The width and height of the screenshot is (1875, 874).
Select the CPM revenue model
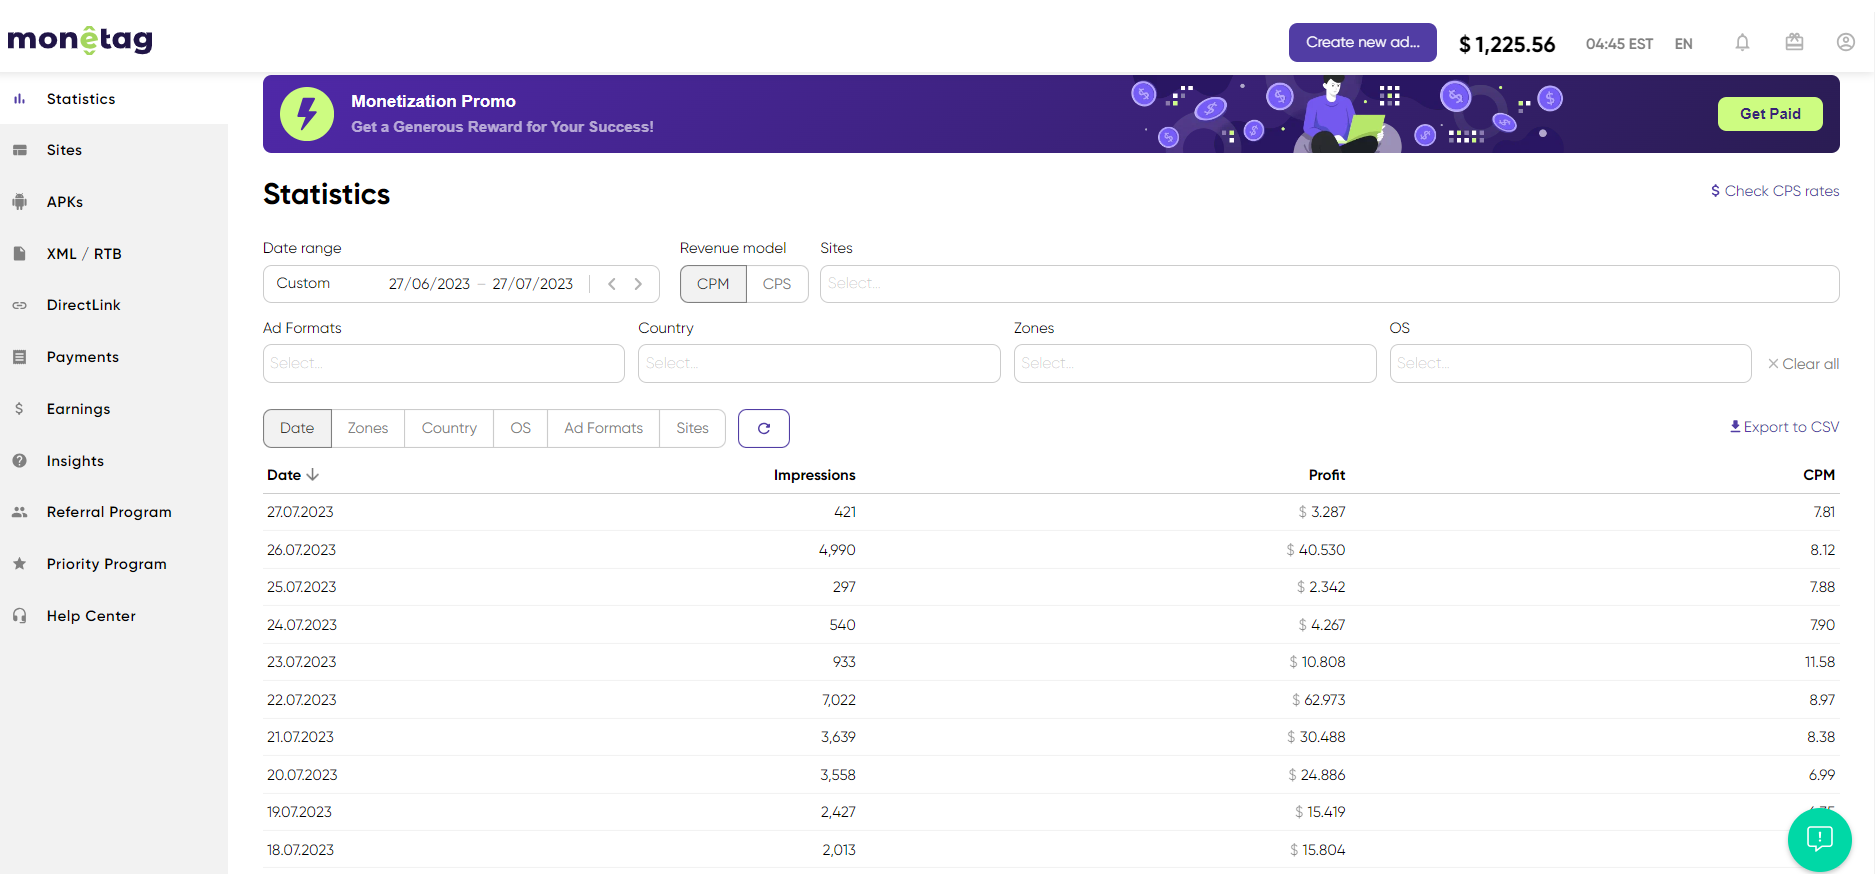click(713, 284)
